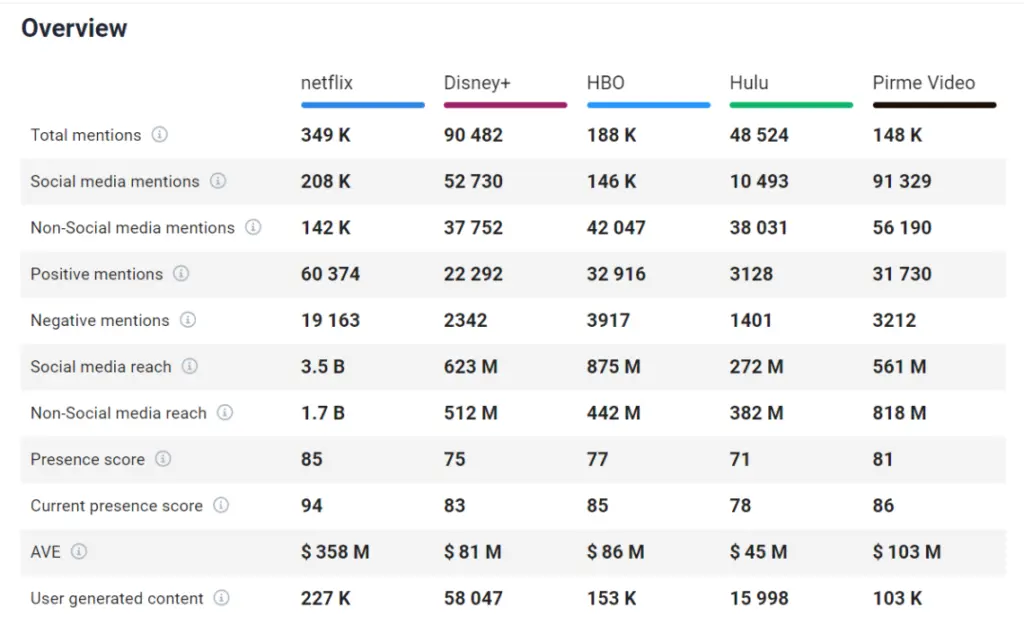This screenshot has height=634, width=1024.
Task: Open User generated content info icon
Action: tap(222, 598)
